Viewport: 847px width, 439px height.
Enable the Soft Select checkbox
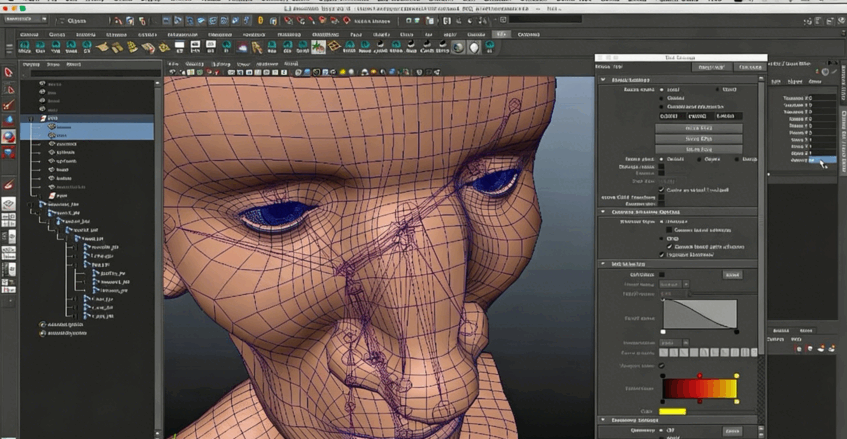(661, 274)
